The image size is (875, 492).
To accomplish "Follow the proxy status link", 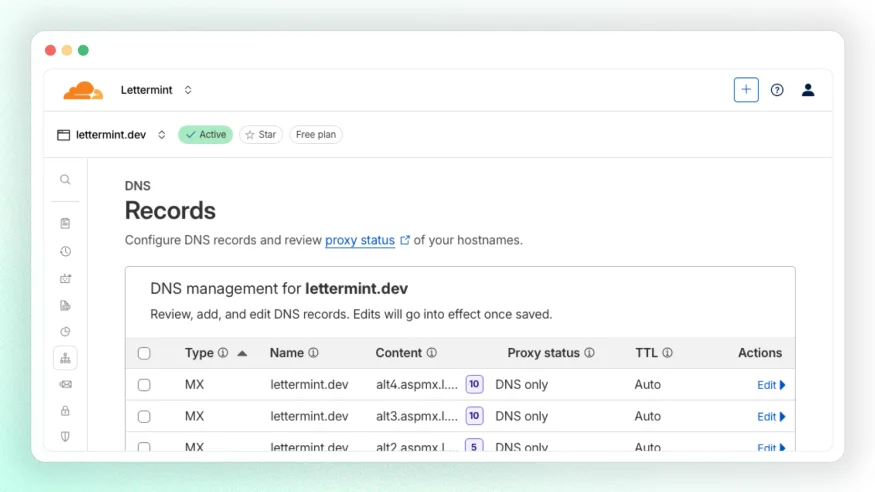I will (360, 240).
